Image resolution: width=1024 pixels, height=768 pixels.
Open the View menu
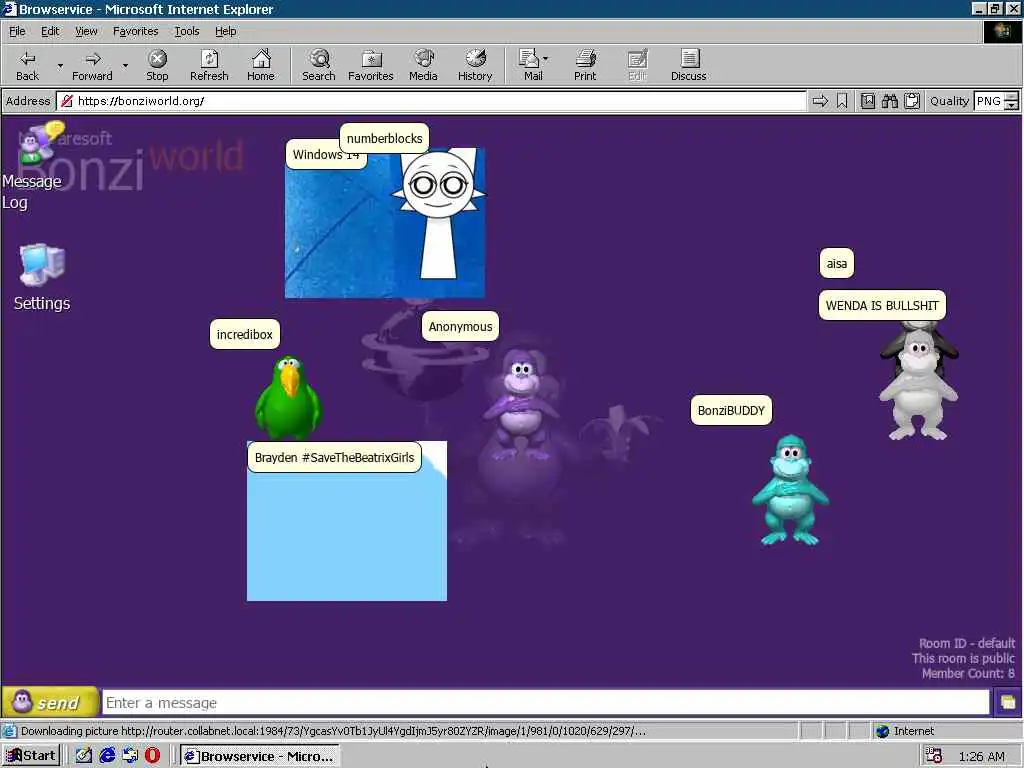86,31
